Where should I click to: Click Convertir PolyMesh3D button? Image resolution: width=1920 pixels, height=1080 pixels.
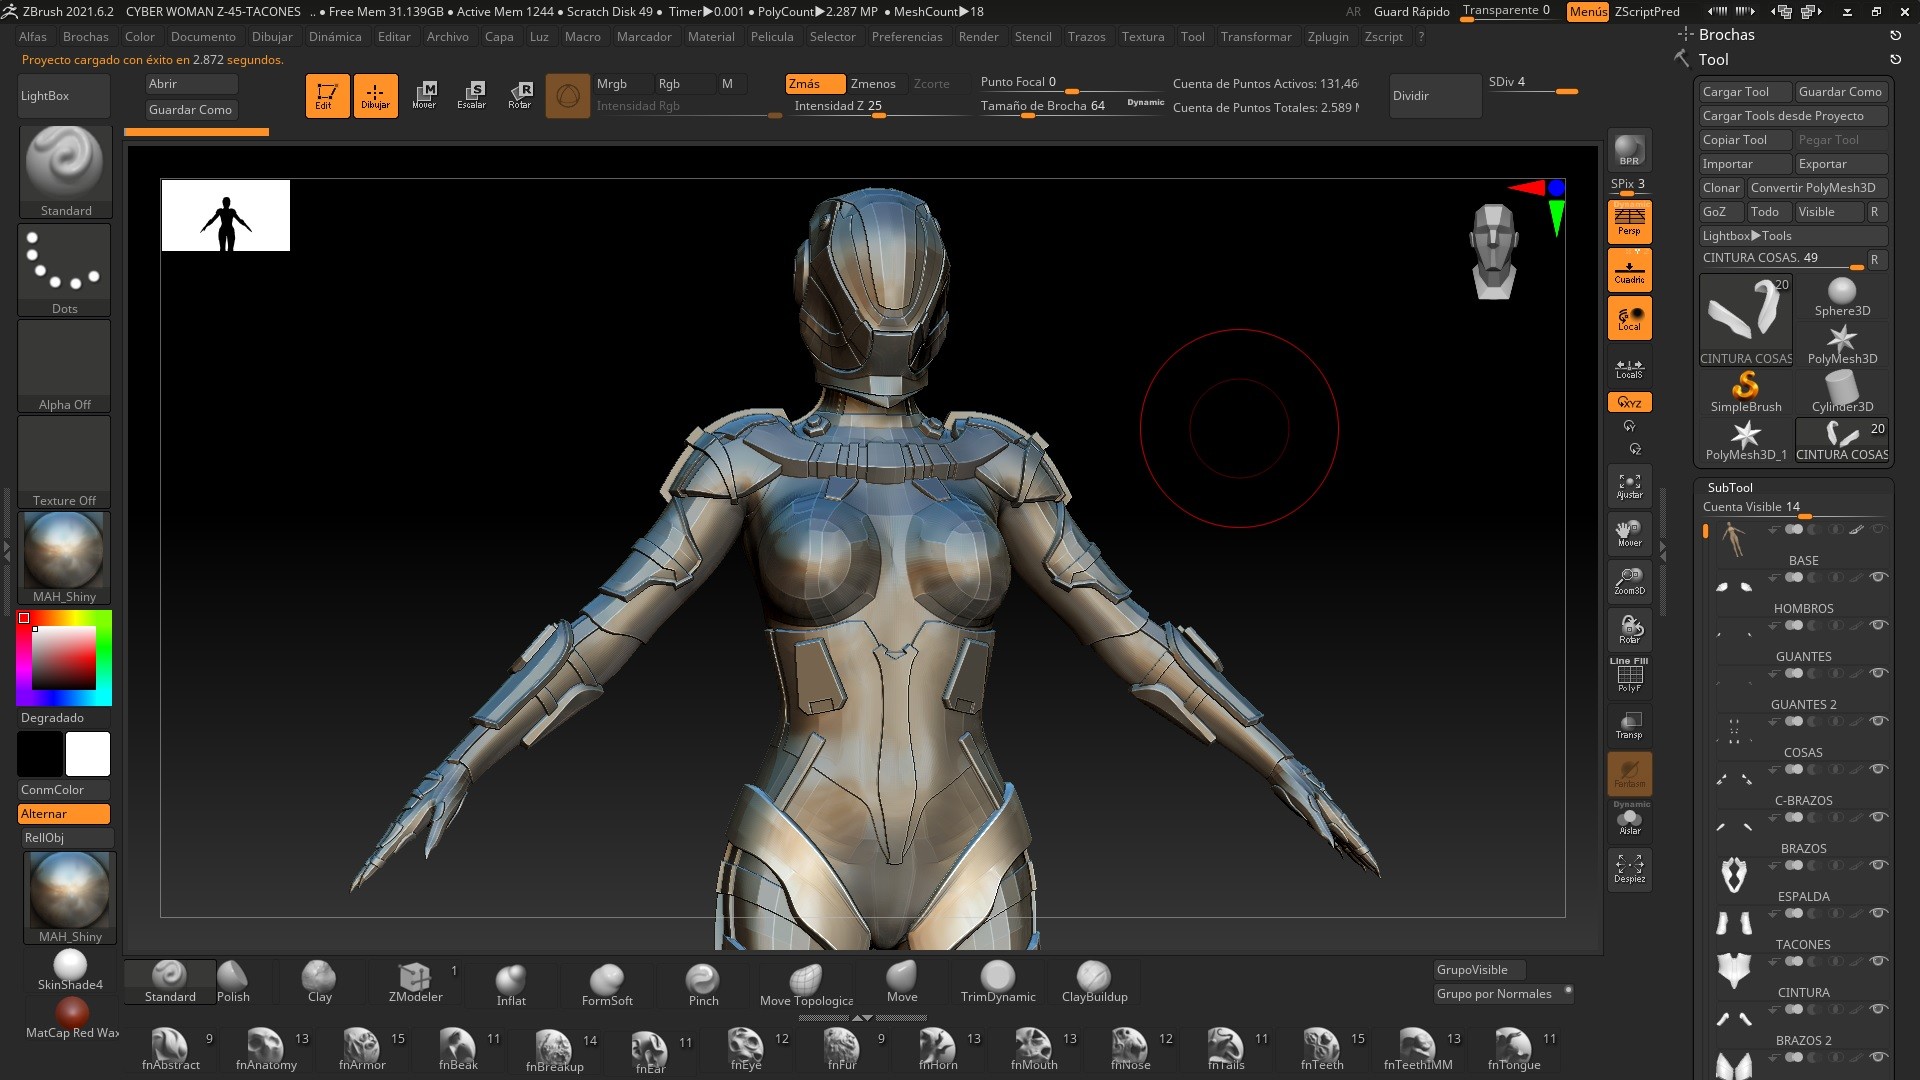coord(1817,188)
